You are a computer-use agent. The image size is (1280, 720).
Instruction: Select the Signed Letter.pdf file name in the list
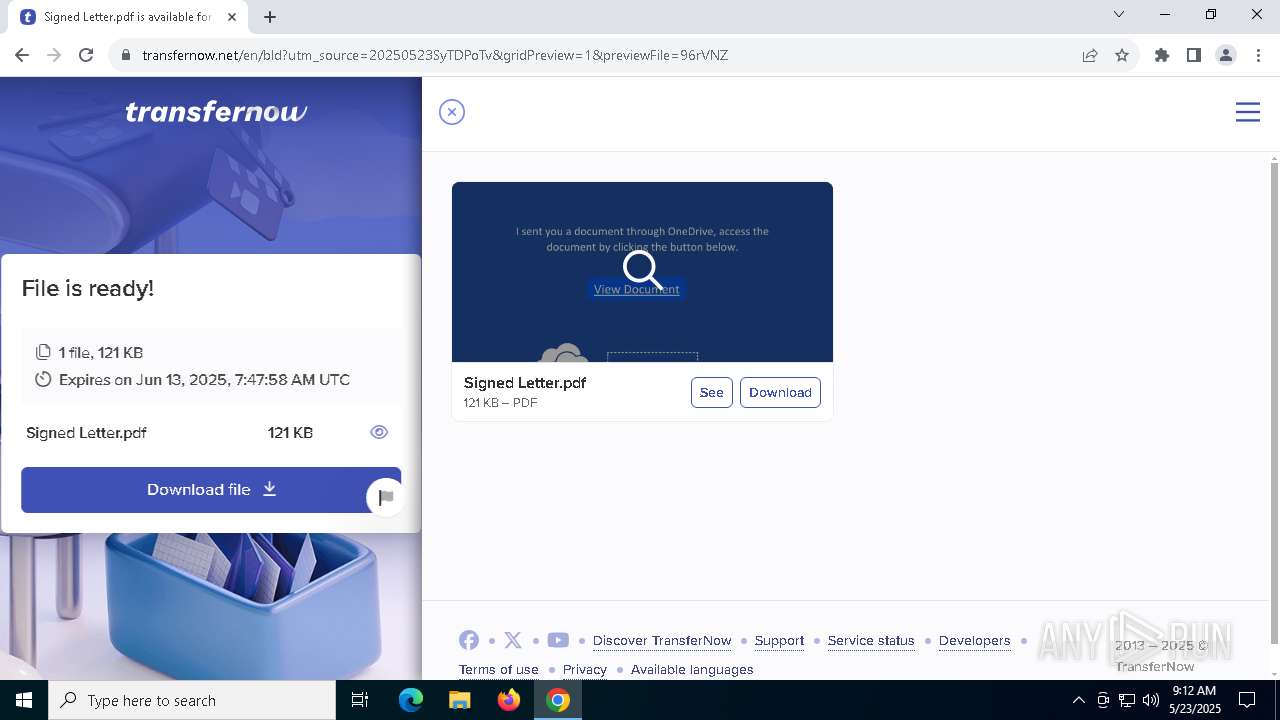86,433
